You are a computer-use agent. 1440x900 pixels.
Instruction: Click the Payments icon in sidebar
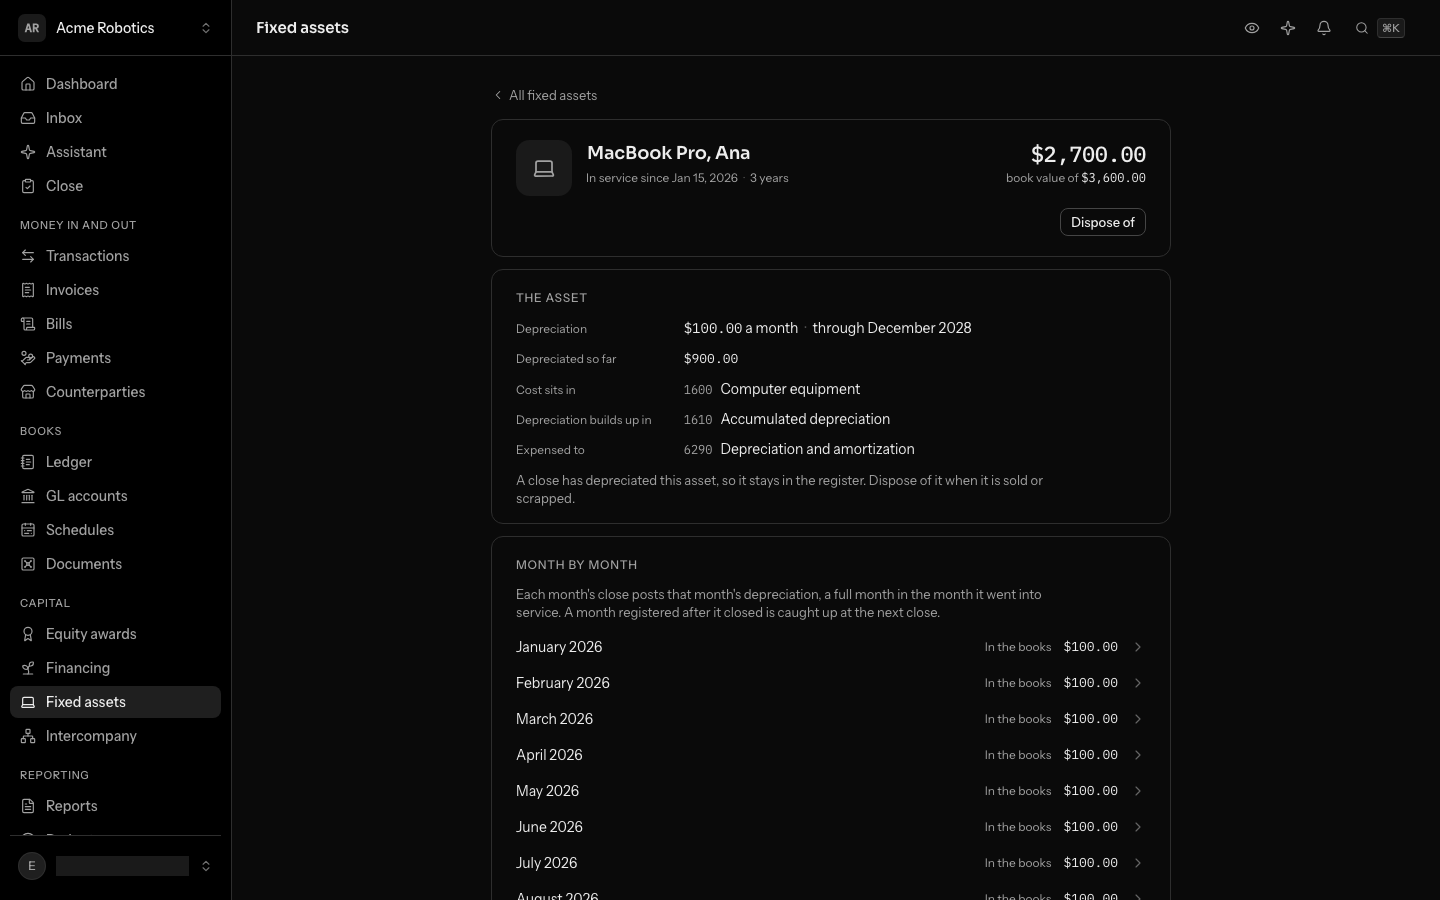point(28,358)
